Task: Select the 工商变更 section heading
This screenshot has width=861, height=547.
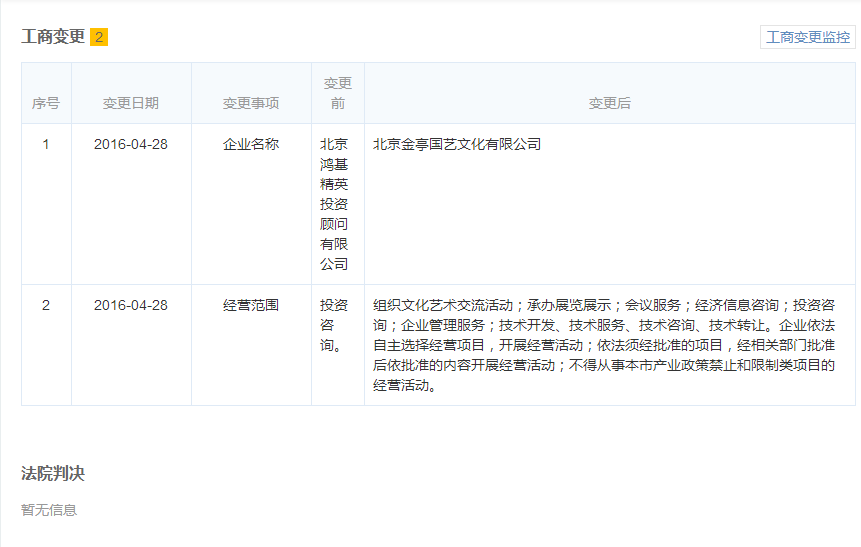Action: pyautogui.click(x=53, y=37)
